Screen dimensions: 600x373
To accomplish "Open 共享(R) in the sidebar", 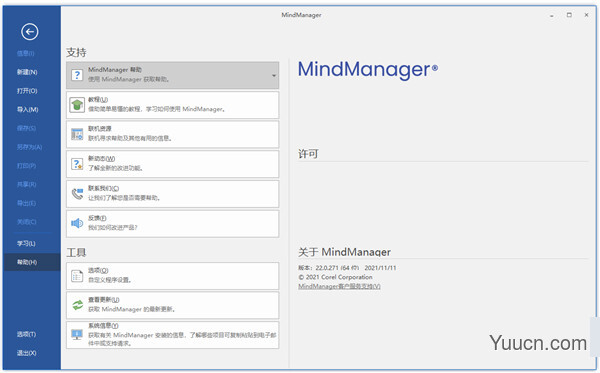I will [x=26, y=184].
